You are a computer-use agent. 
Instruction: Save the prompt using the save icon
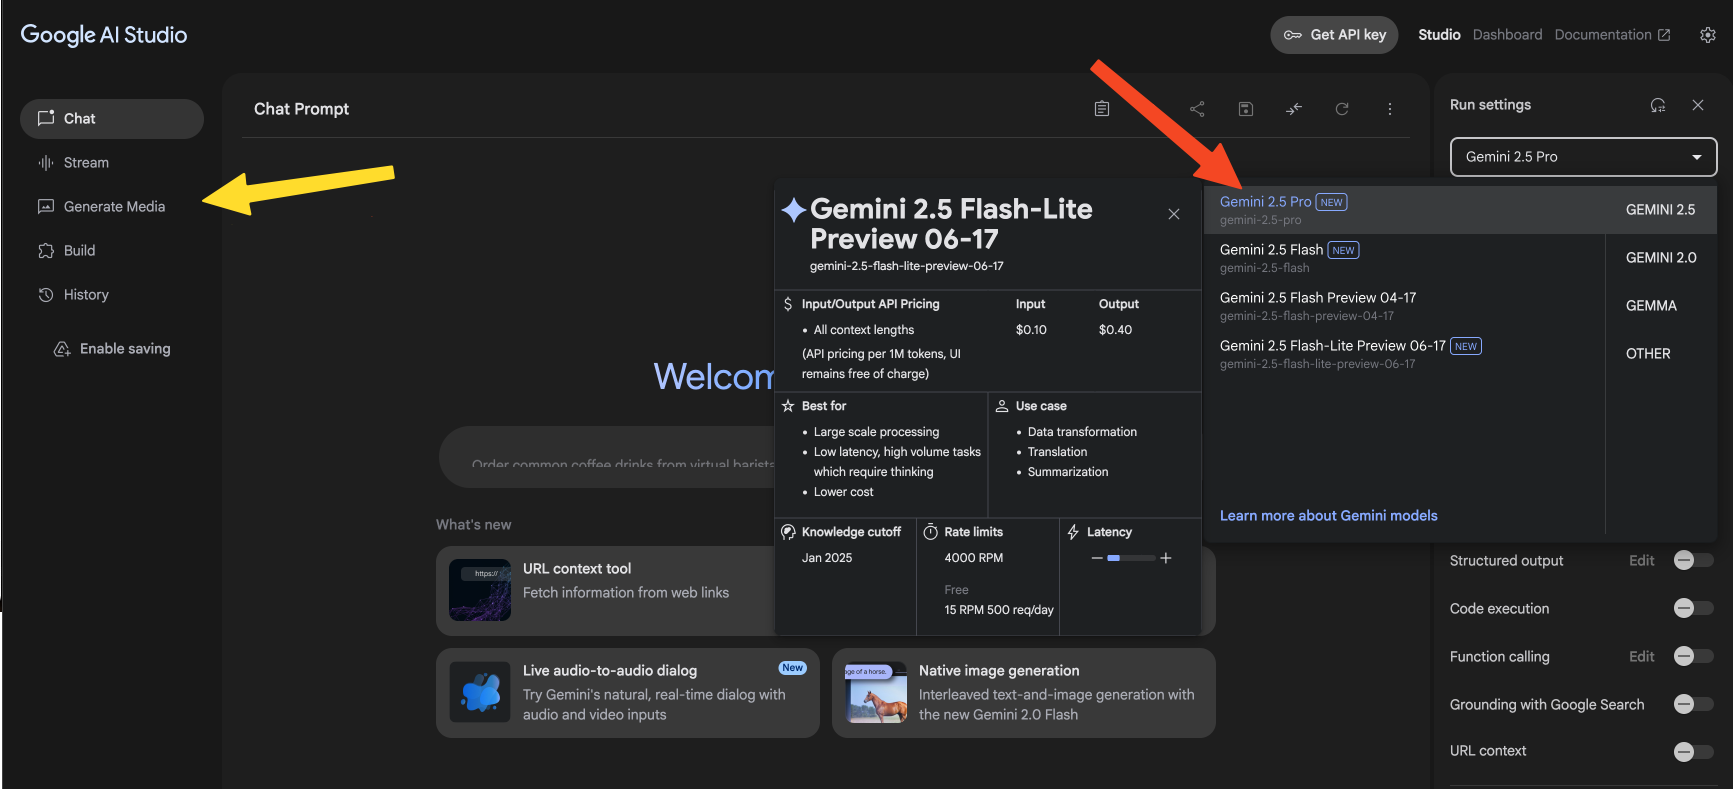coord(1246,109)
